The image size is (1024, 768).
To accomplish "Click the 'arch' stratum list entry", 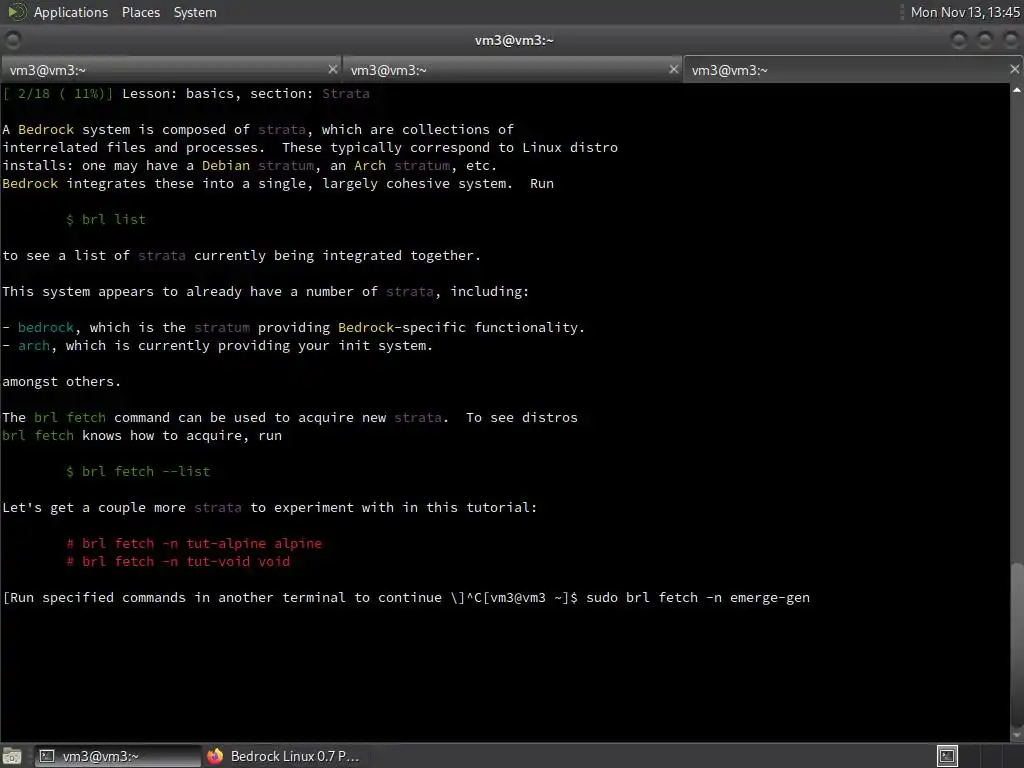I will click(x=34, y=345).
